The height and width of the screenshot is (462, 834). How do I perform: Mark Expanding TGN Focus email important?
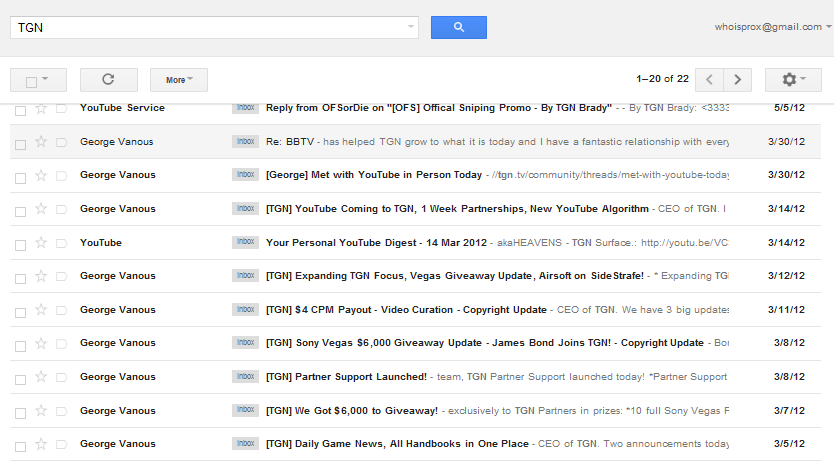(x=61, y=276)
